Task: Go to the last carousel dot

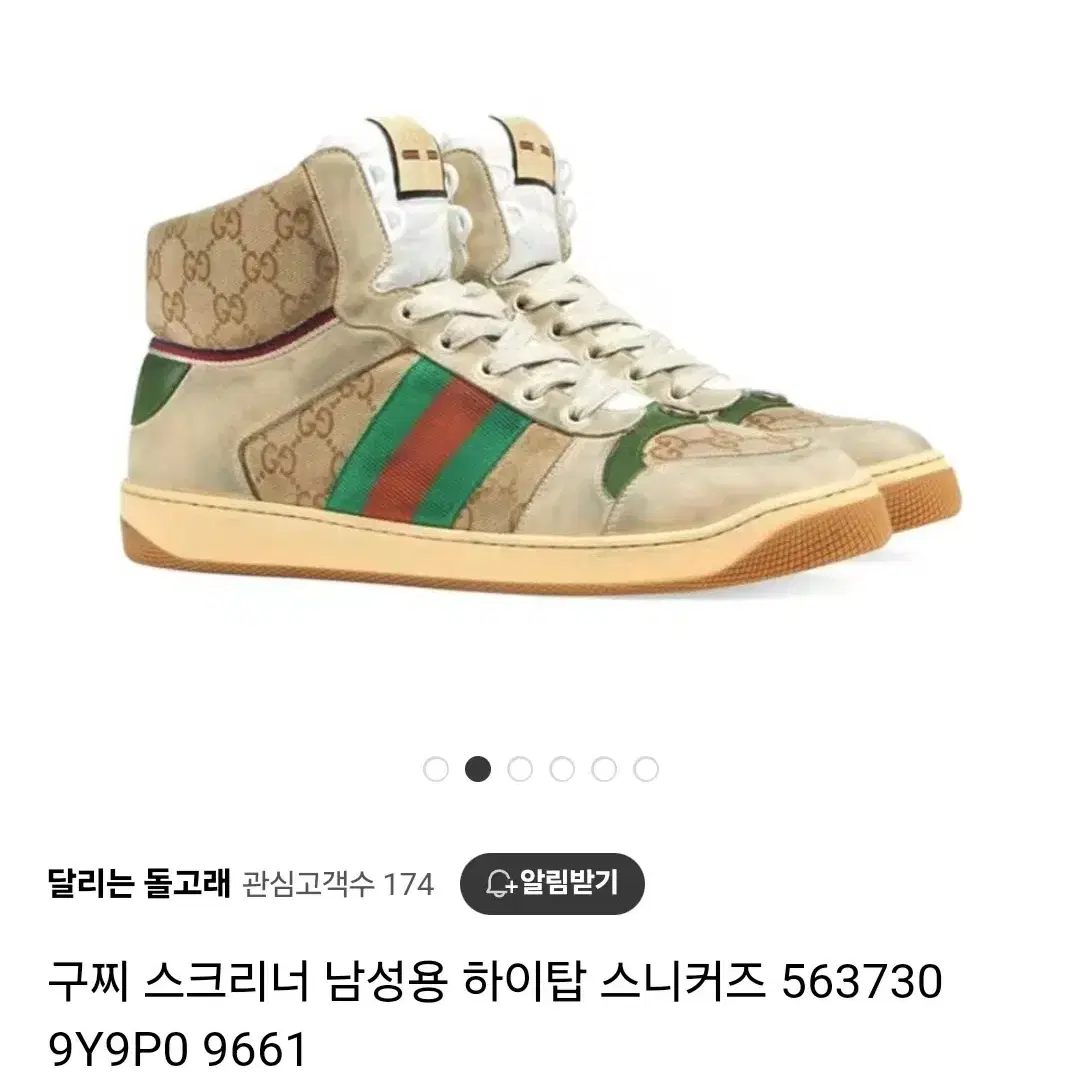Action: tap(646, 769)
